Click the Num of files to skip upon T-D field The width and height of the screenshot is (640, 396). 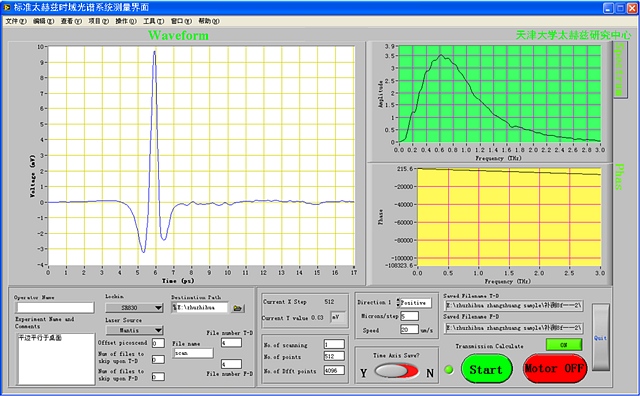pos(158,359)
